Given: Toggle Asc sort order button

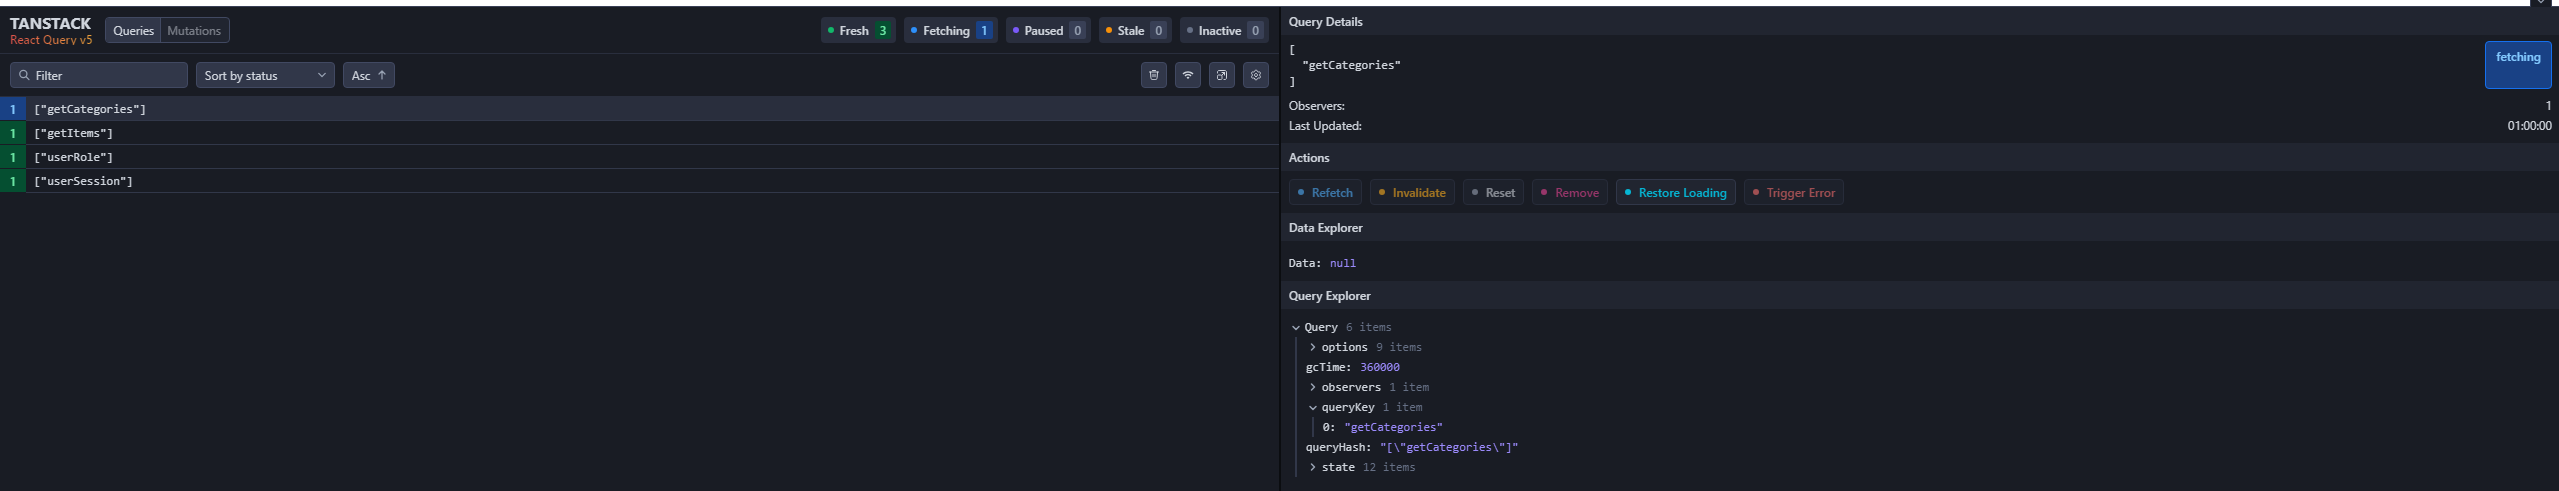Looking at the screenshot, I should [x=369, y=75].
